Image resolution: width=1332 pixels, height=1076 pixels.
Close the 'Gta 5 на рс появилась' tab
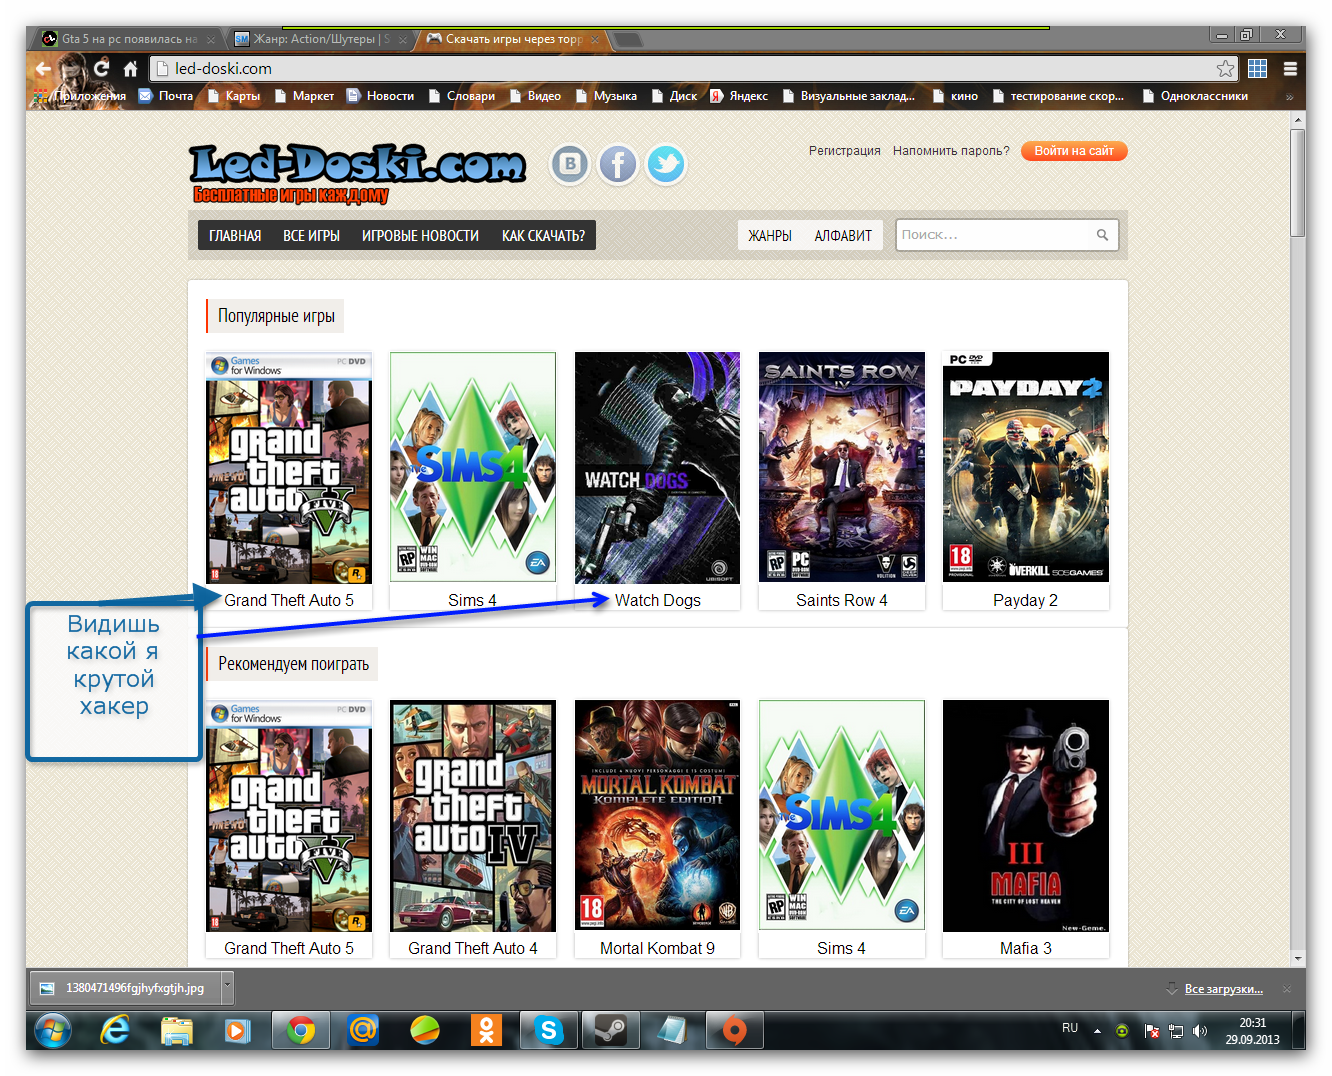(211, 40)
